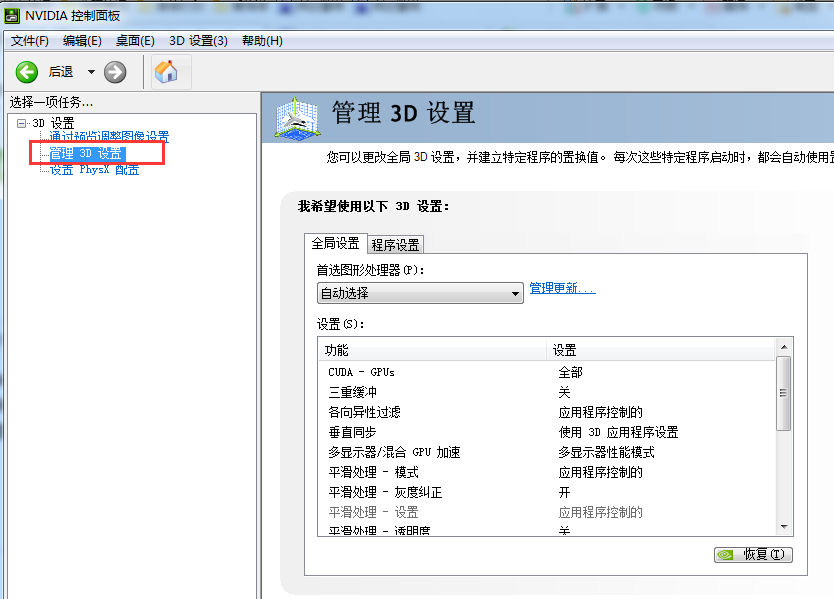Collapse the 3D 设置 tree node
Screen dimensions: 834x599
[x=21, y=123]
